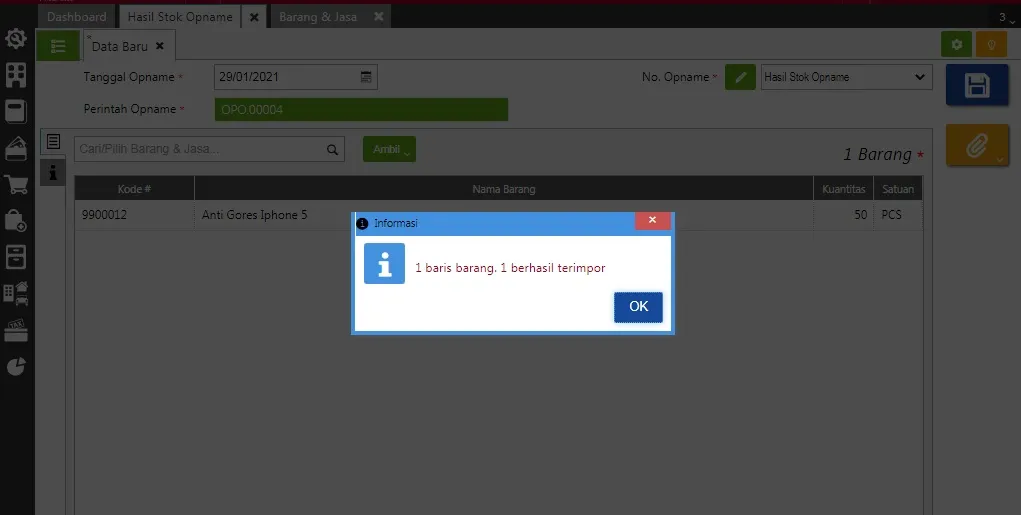Click the 1 Barang count label
Image resolution: width=1021 pixels, height=515 pixels.
(x=877, y=154)
